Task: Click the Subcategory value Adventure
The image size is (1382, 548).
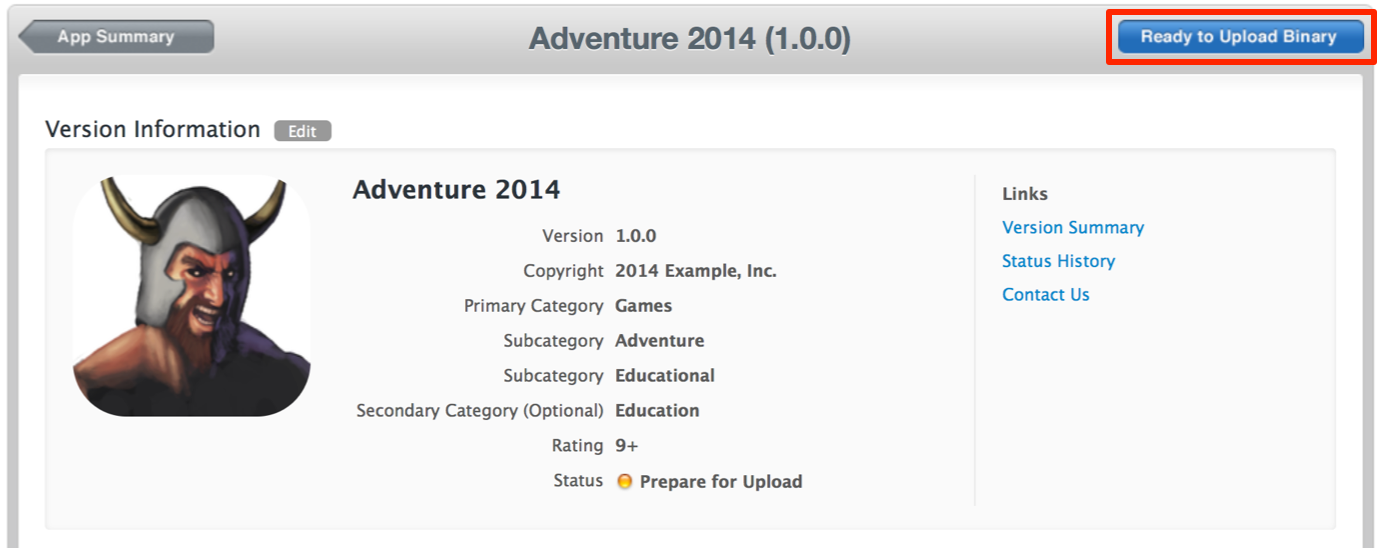Action: point(660,341)
